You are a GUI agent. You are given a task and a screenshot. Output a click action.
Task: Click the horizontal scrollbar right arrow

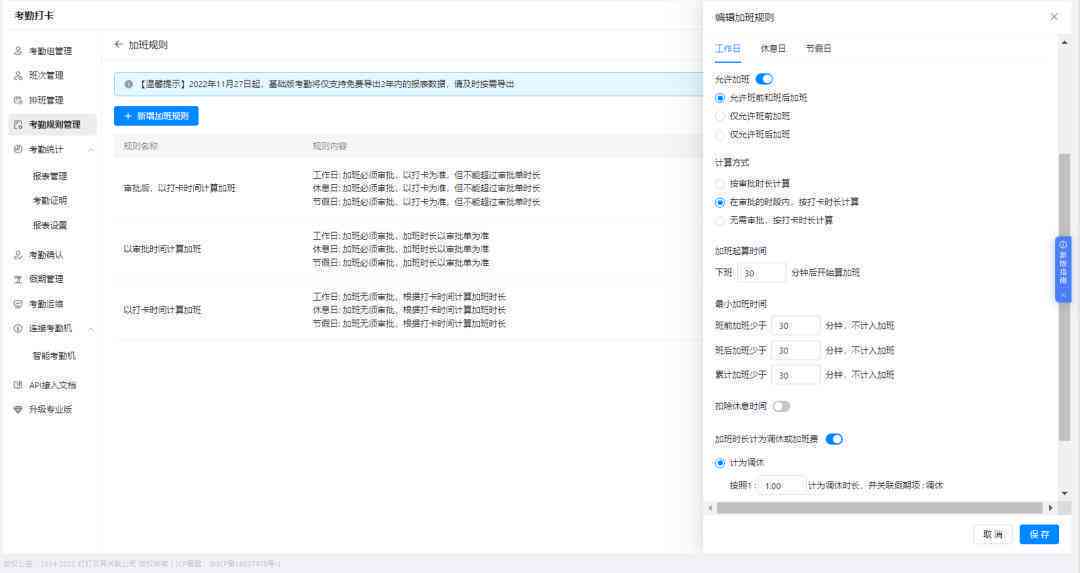[1050, 508]
